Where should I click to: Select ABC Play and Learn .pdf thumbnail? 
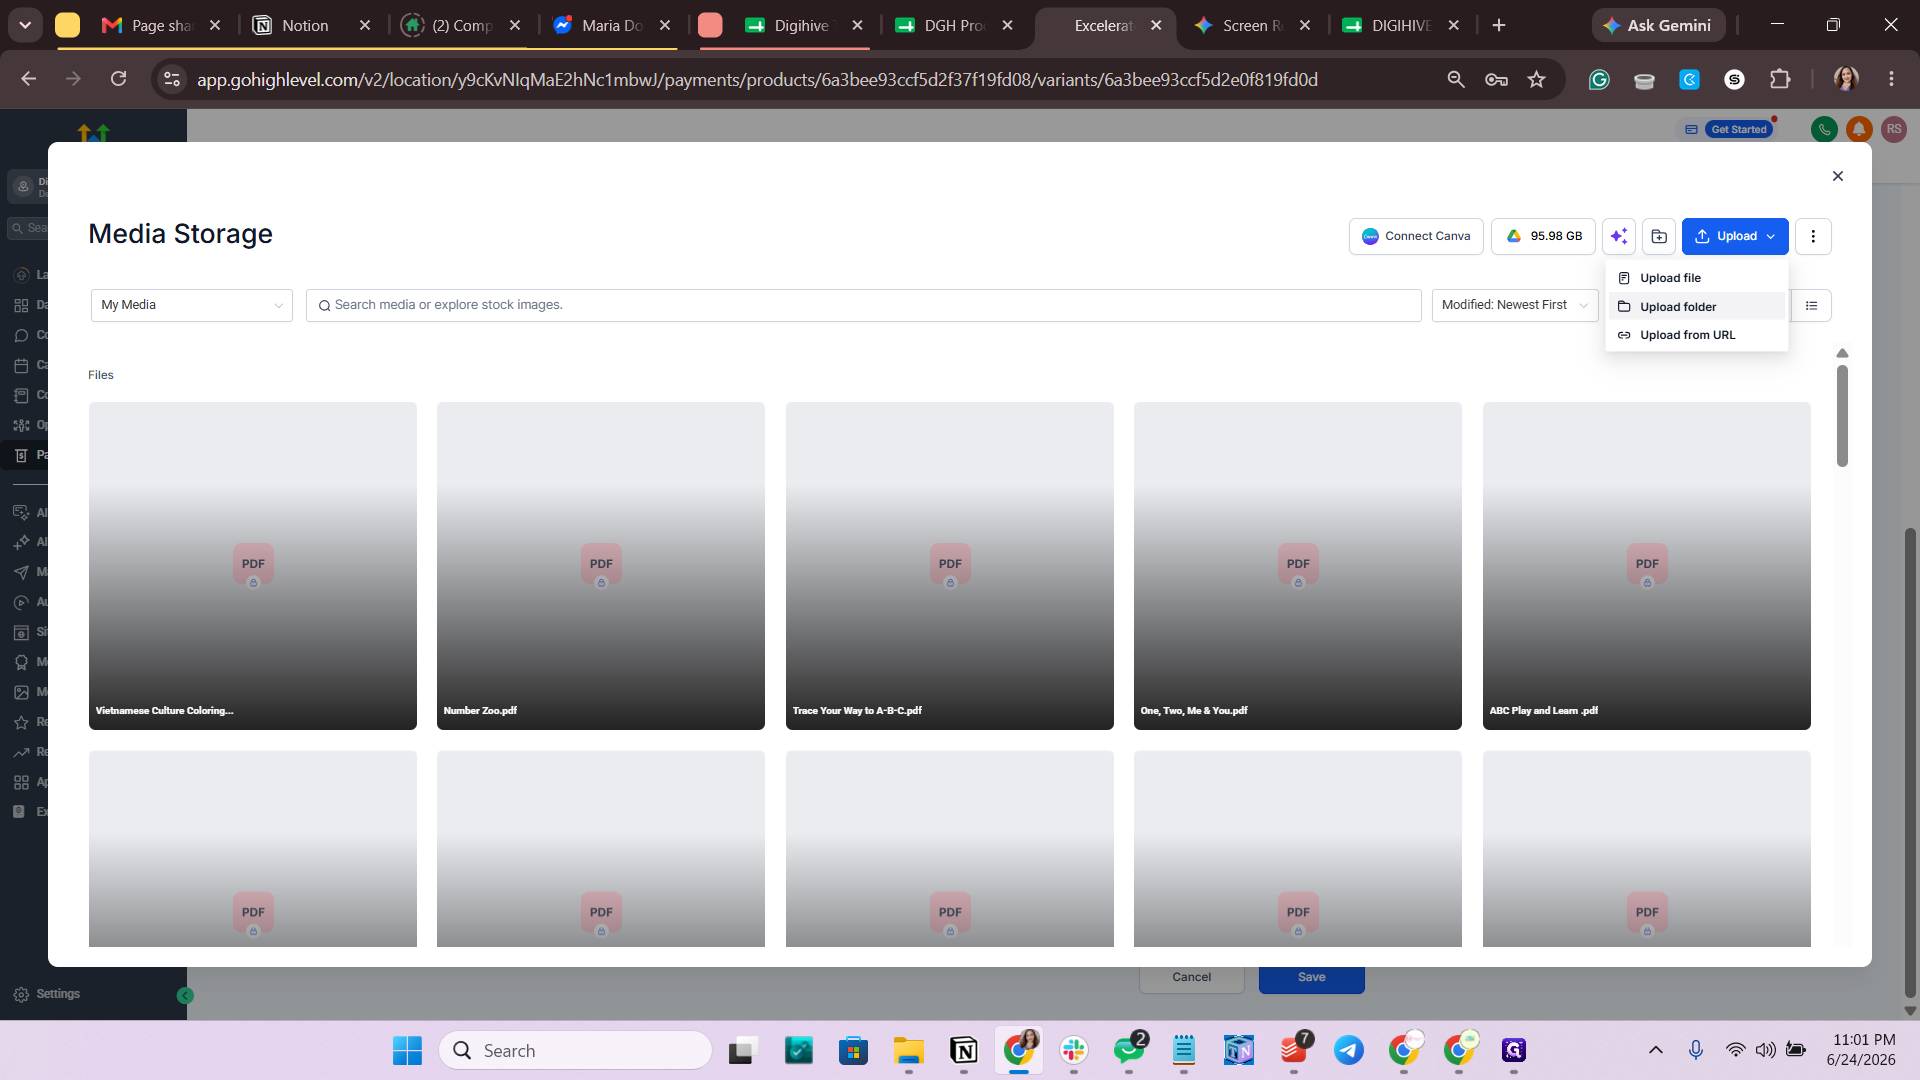pyautogui.click(x=1647, y=566)
